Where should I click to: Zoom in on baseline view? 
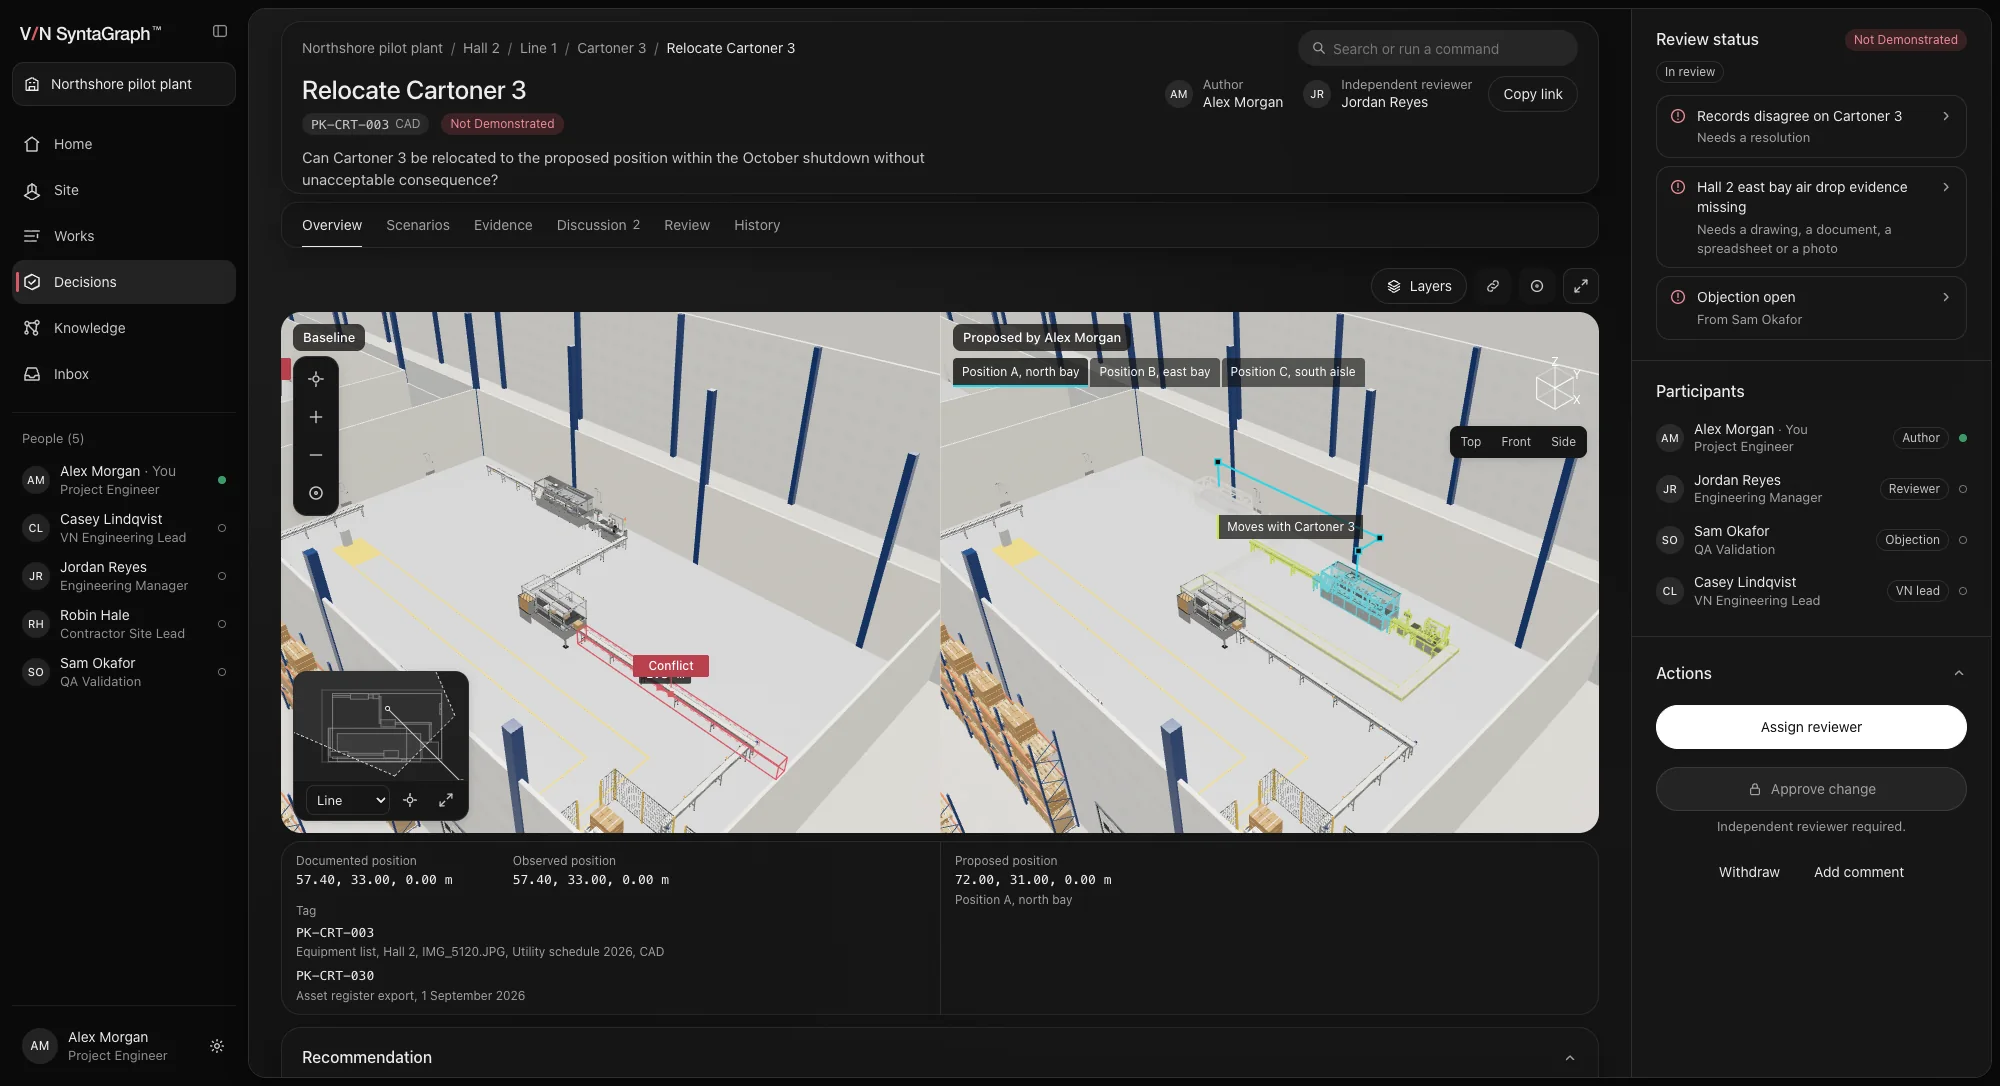click(316, 417)
